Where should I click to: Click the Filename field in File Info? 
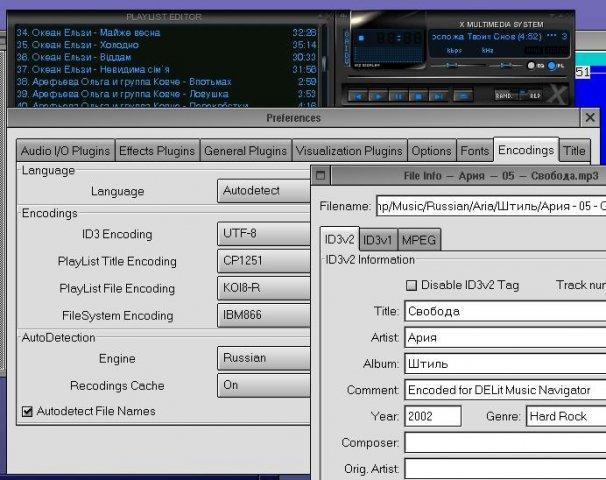coord(491,206)
